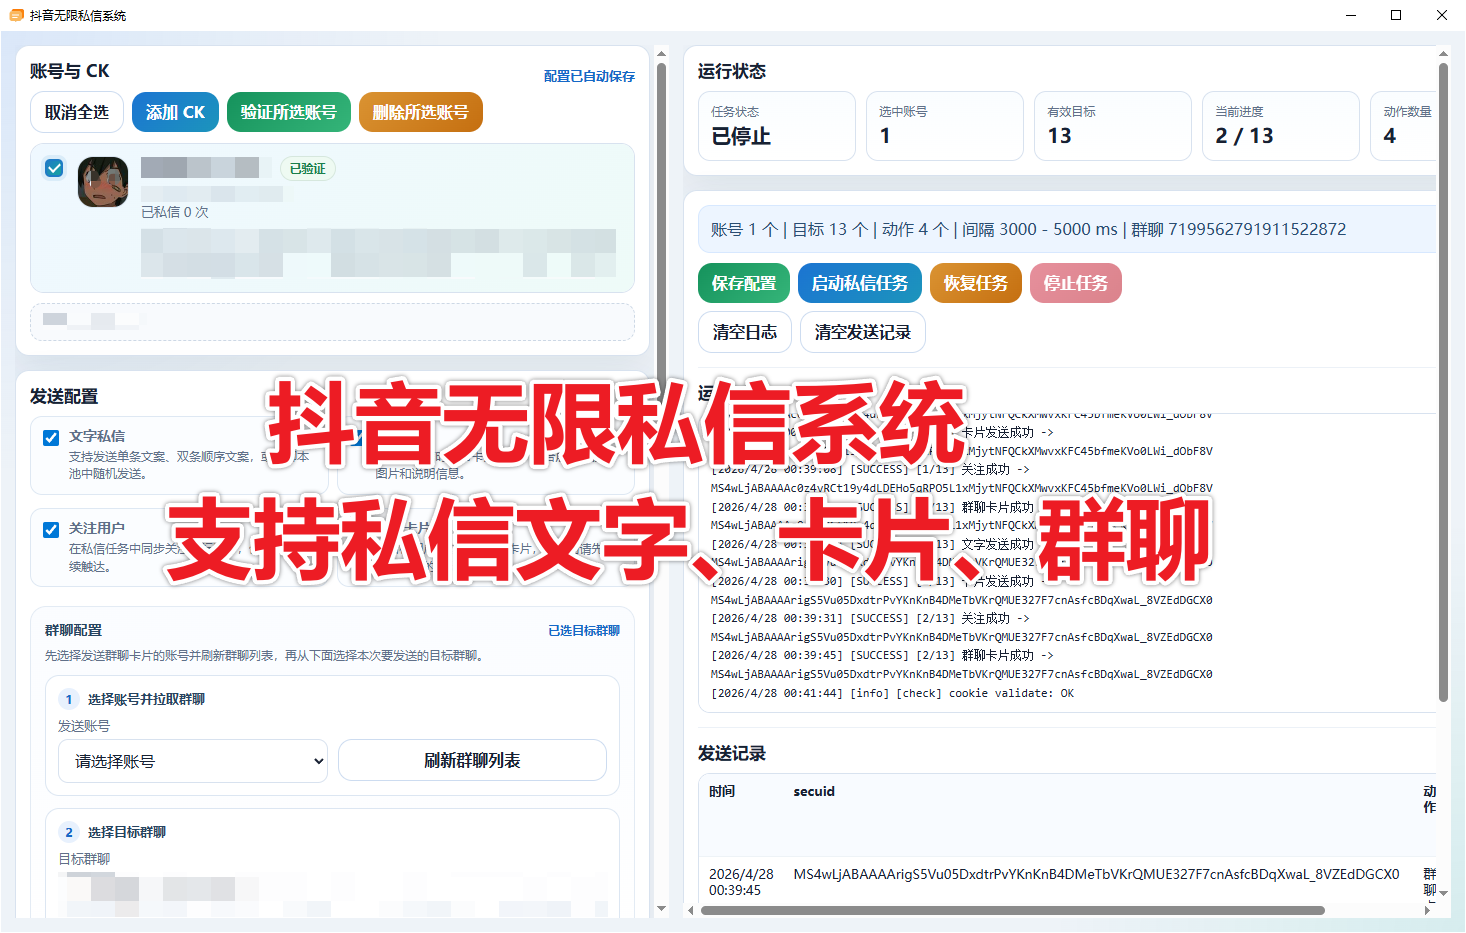The height and width of the screenshot is (933, 1466).
Task: Click the cookie validate: OK log line
Action: pyautogui.click(x=892, y=693)
